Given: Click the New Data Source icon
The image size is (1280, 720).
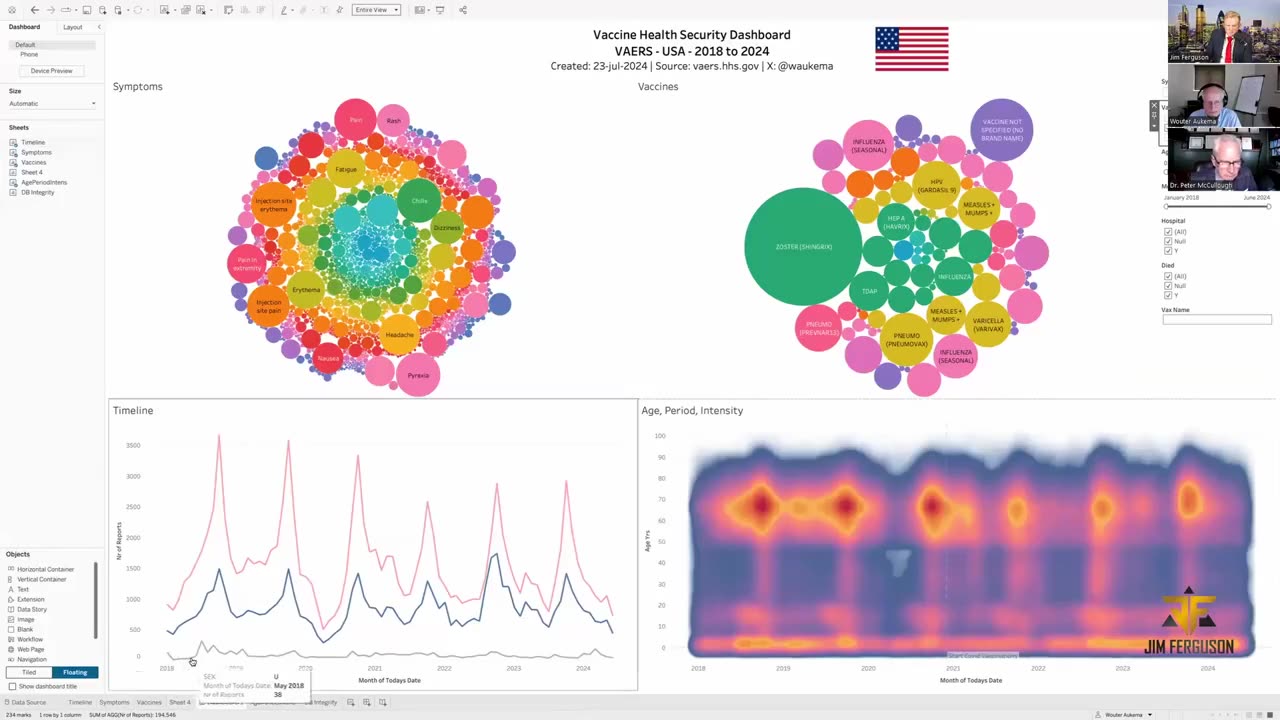Looking at the screenshot, I should click(x=102, y=10).
